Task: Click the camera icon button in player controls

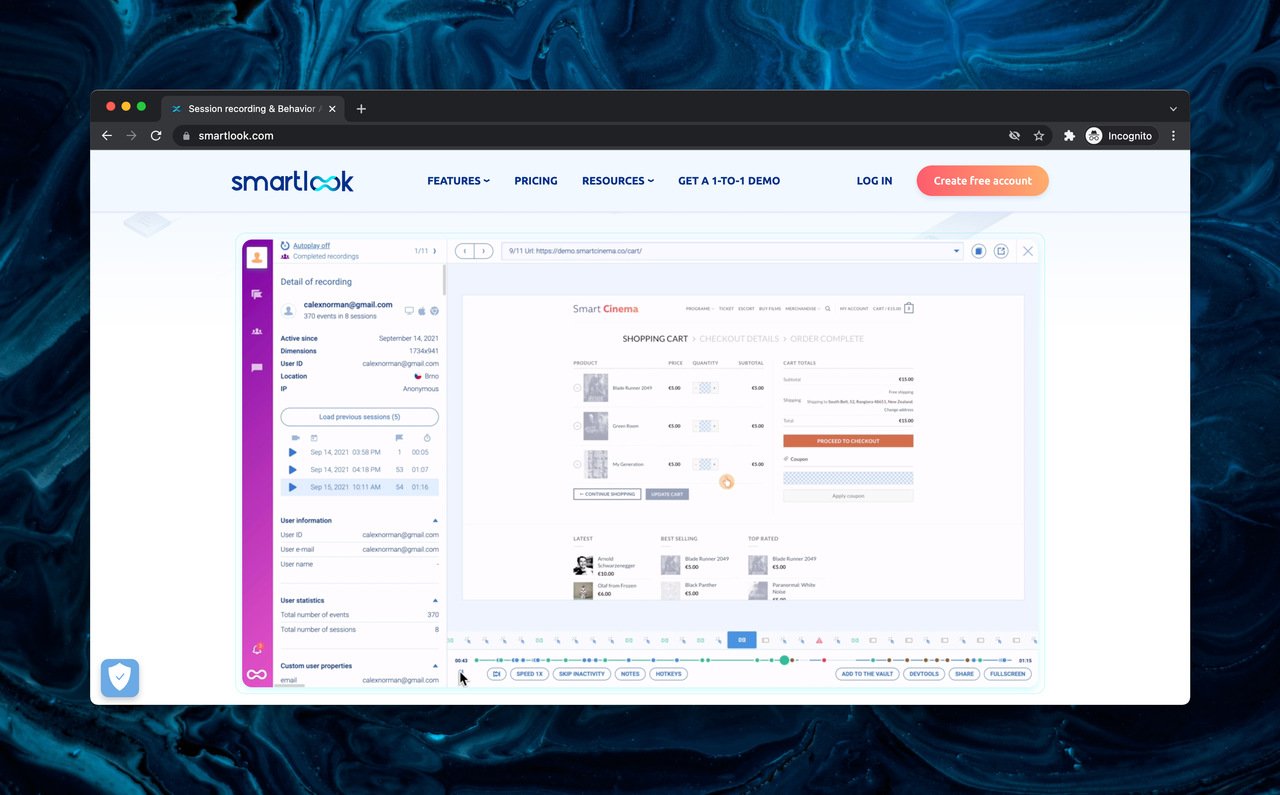Action: point(496,674)
